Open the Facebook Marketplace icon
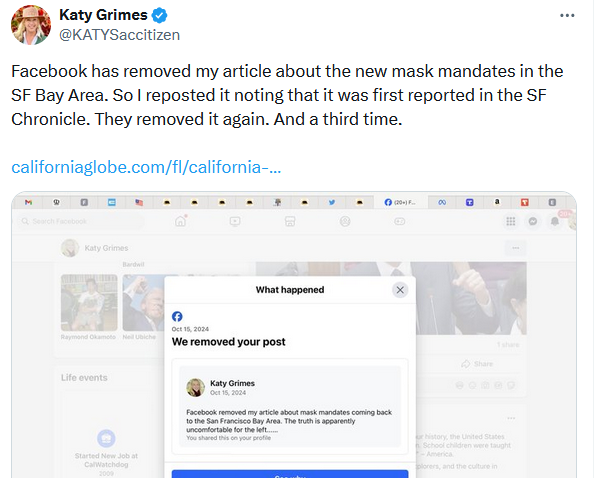This screenshot has width=601, height=478. coord(291,221)
